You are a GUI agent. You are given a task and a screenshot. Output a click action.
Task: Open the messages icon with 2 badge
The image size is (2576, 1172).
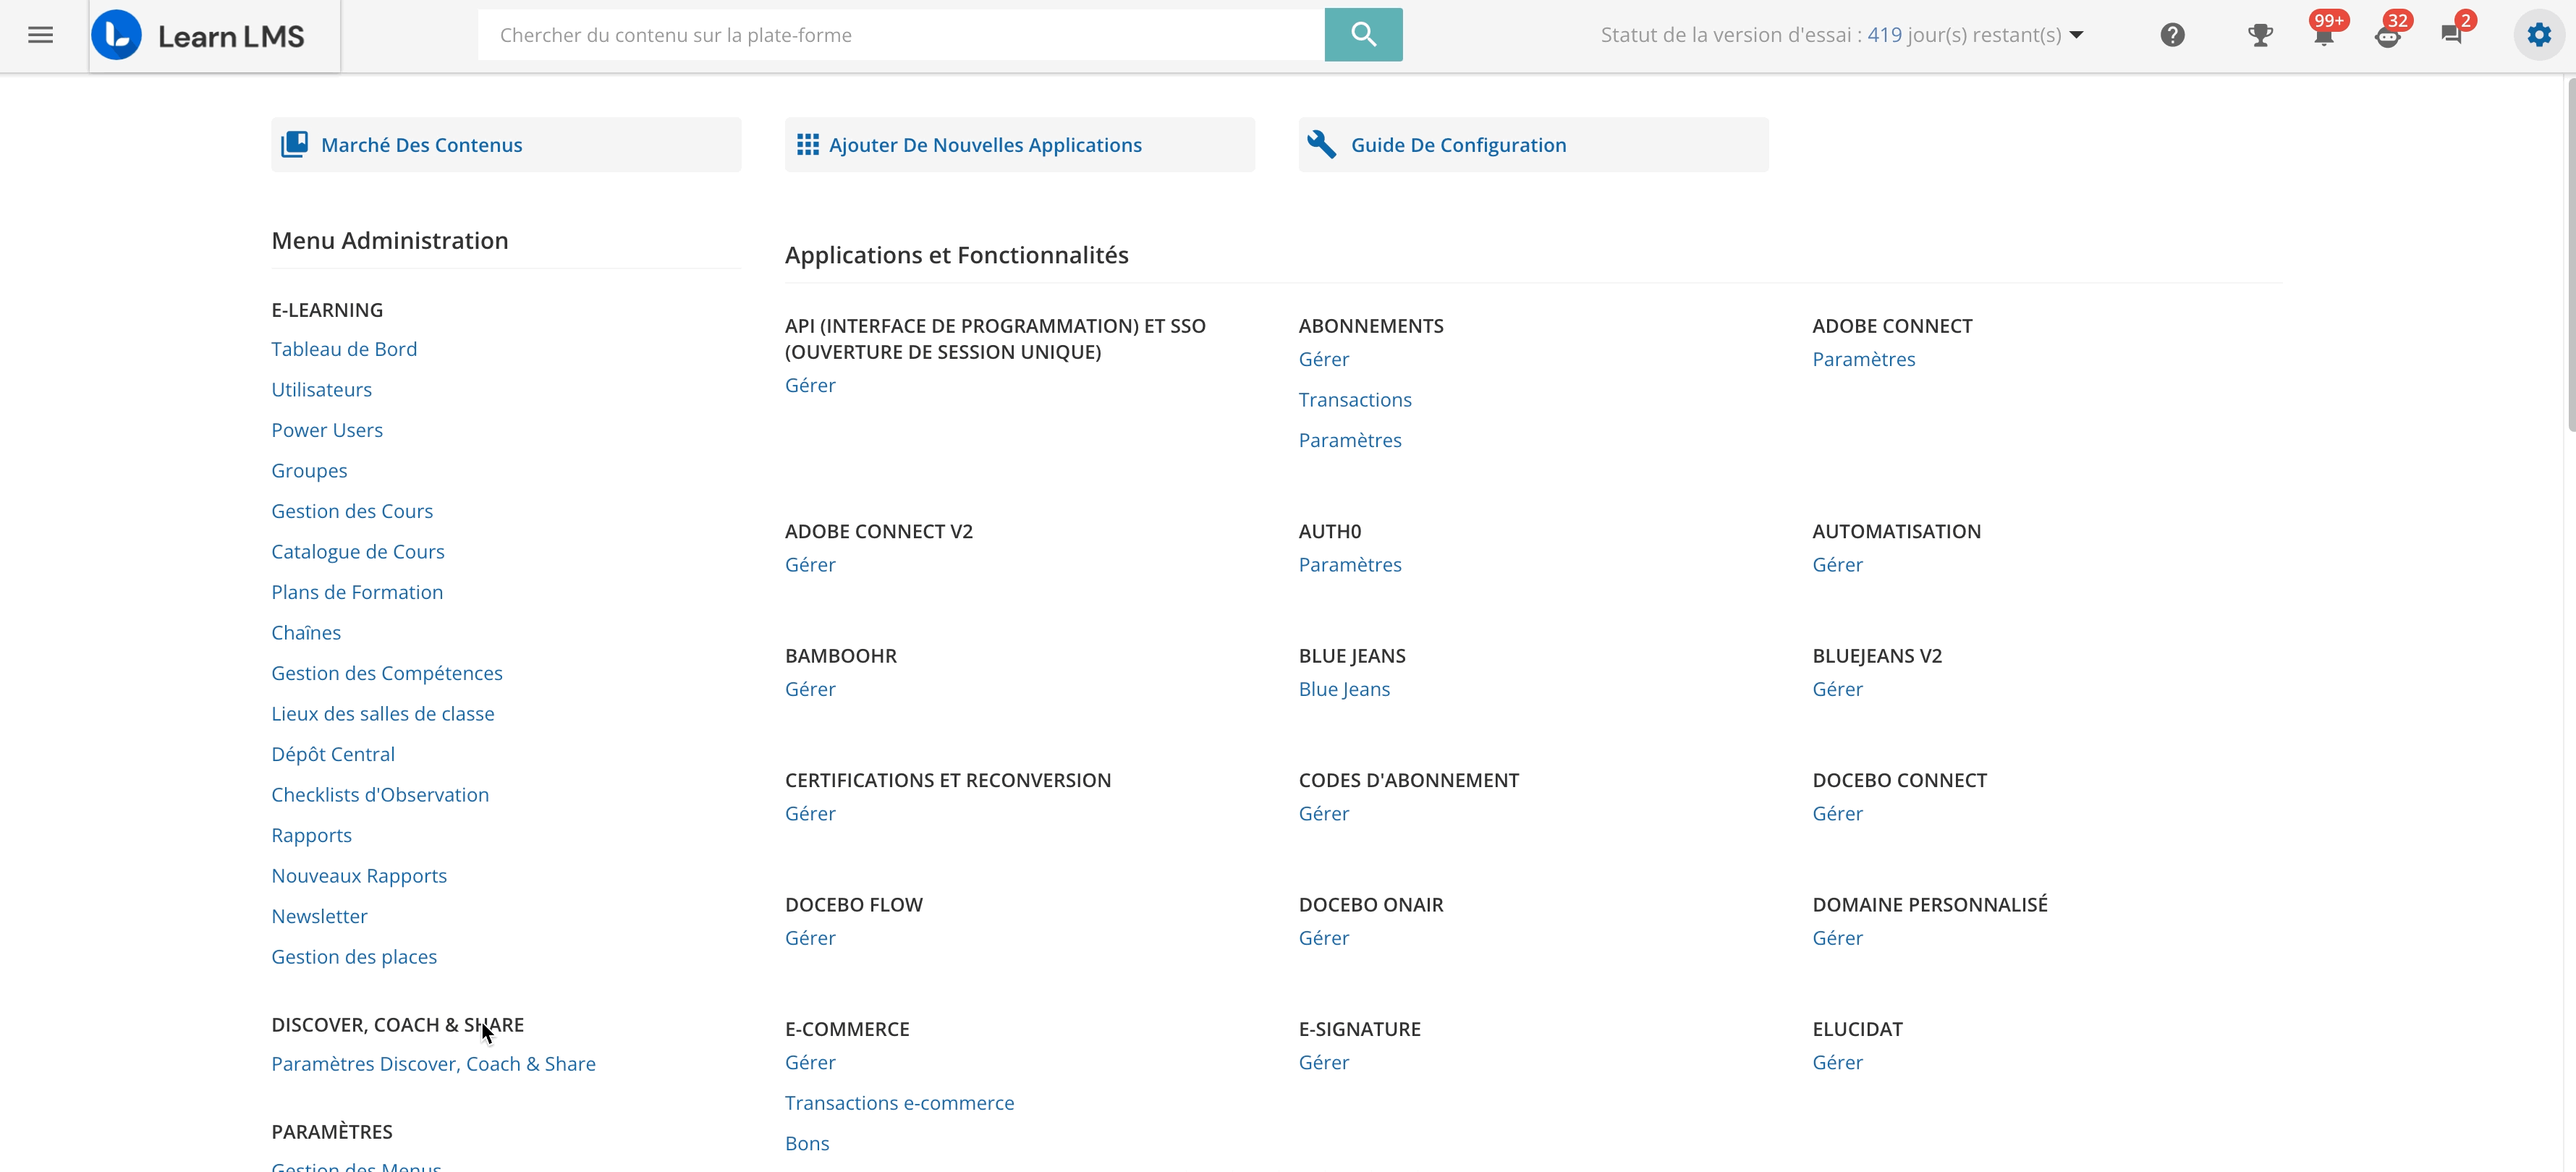[2452, 35]
